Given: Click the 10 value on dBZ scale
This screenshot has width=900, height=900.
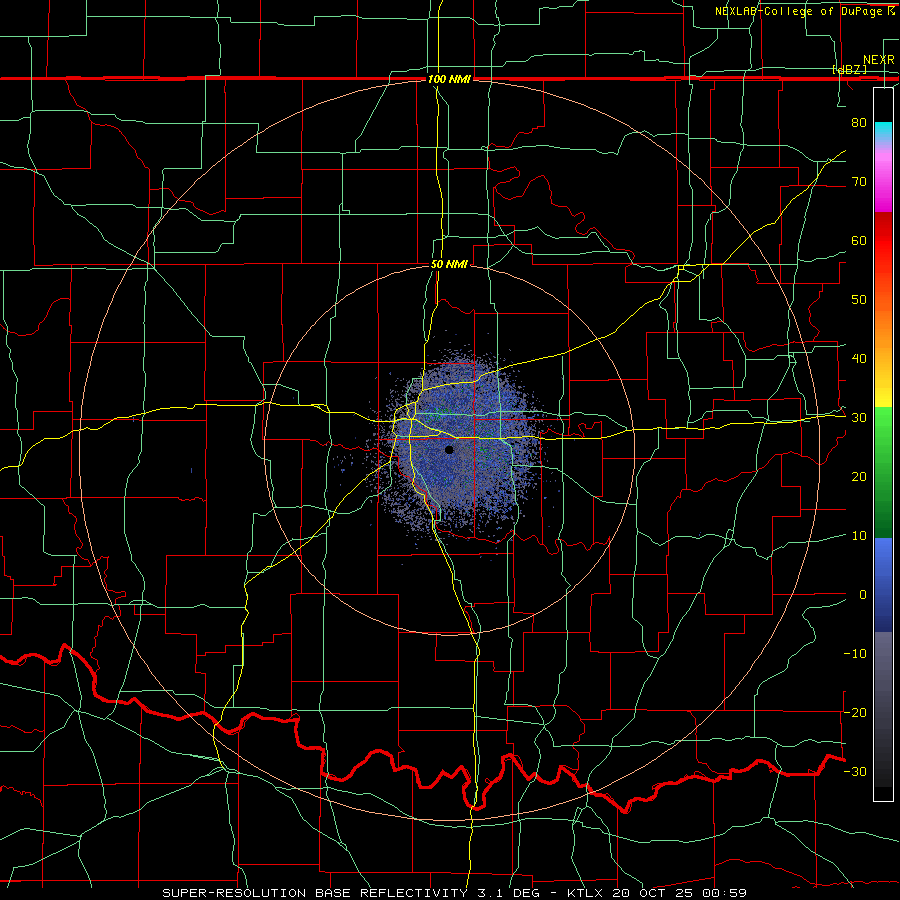Looking at the screenshot, I should [859, 536].
